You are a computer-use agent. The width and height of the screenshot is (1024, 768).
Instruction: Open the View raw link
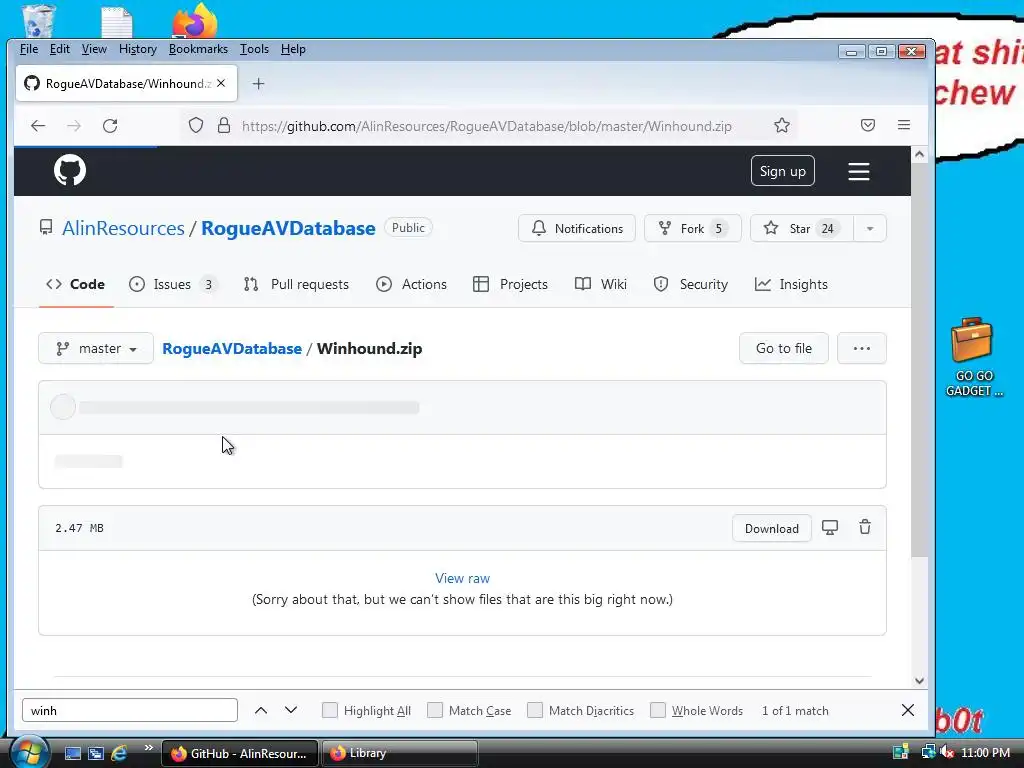(462, 578)
